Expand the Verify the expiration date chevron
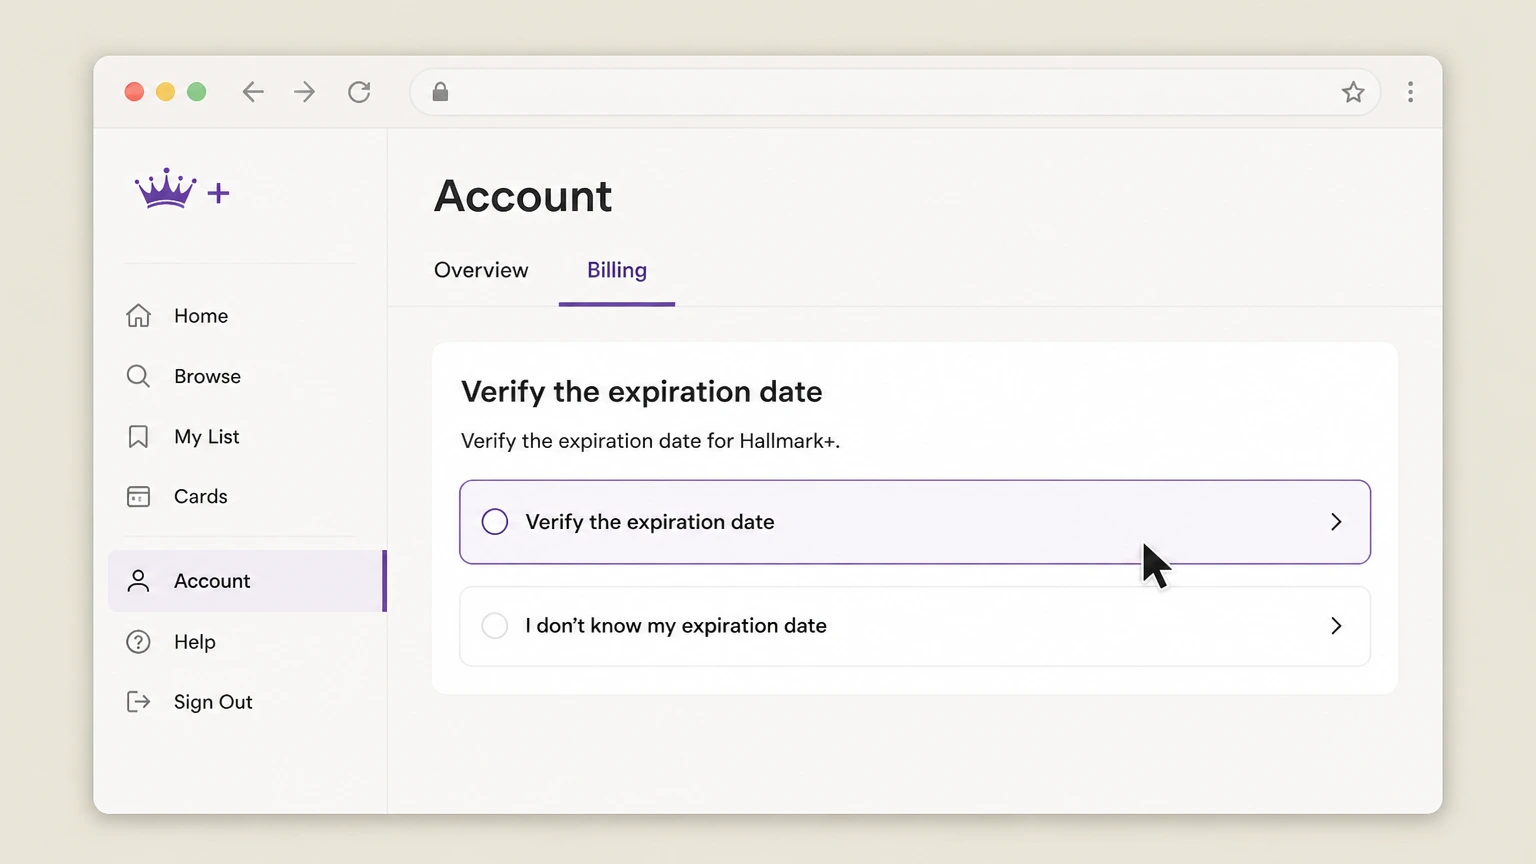 point(1336,522)
